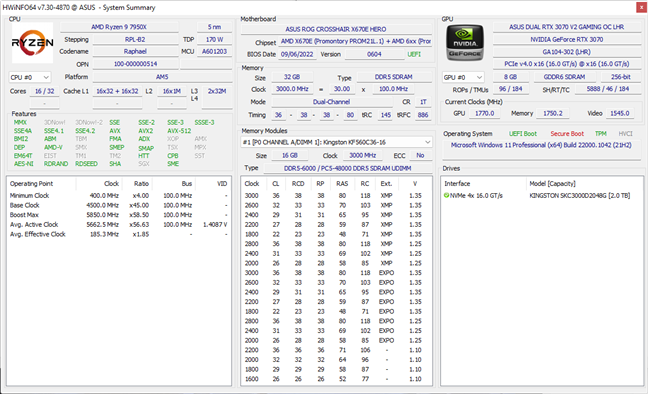Viewport: 648px width, 394px height.
Task: Click the Microsoft Windows 11 Professional field
Action: (541, 145)
